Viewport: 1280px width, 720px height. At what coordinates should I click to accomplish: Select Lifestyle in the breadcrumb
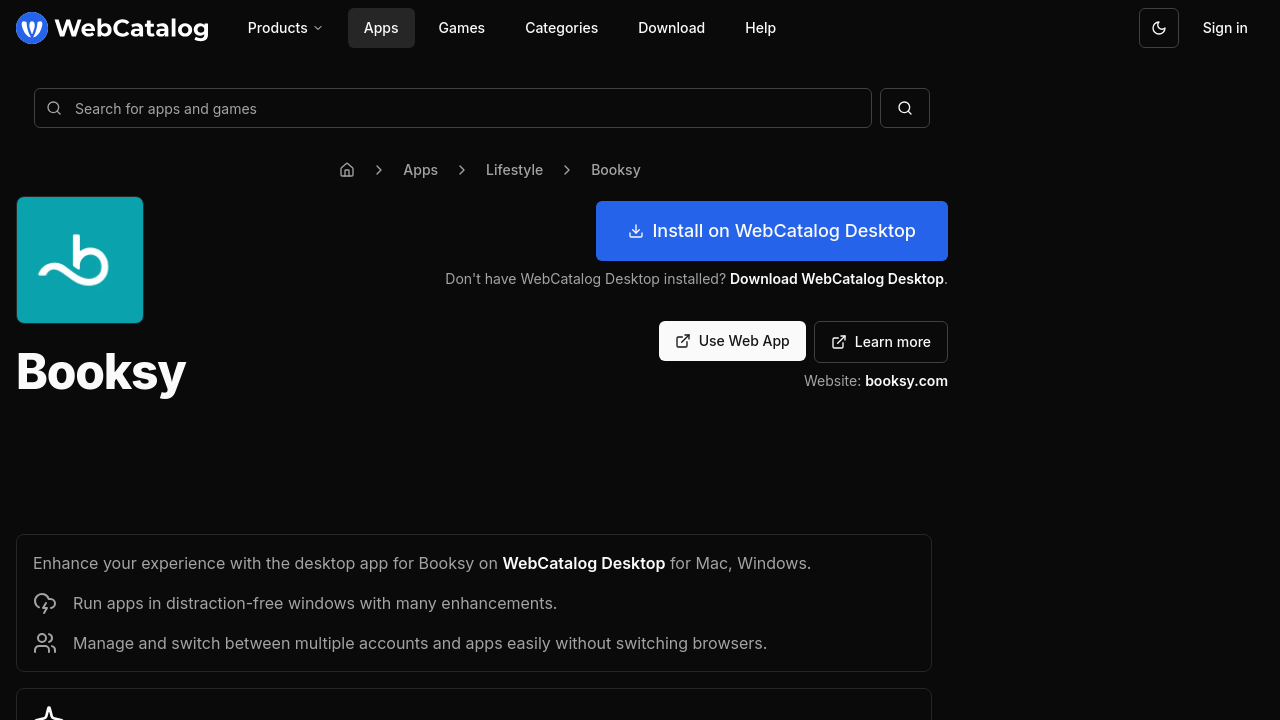click(x=514, y=170)
